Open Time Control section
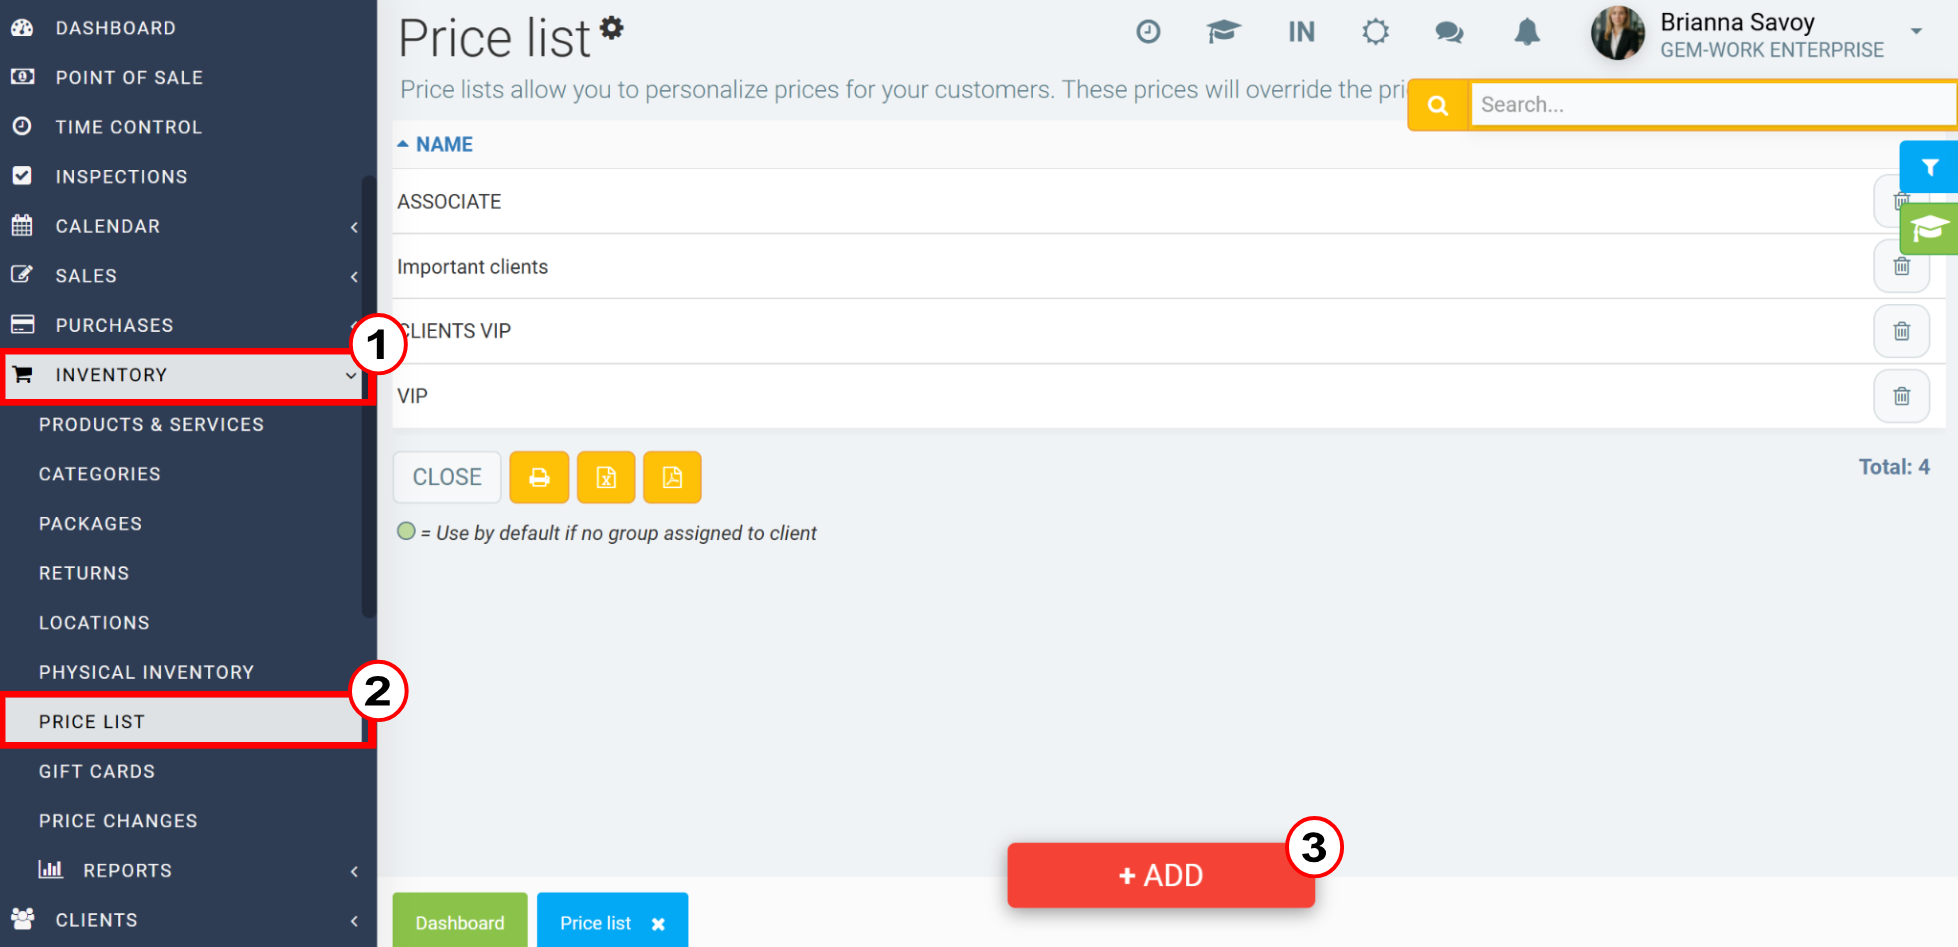The height and width of the screenshot is (947, 1958). 128,127
